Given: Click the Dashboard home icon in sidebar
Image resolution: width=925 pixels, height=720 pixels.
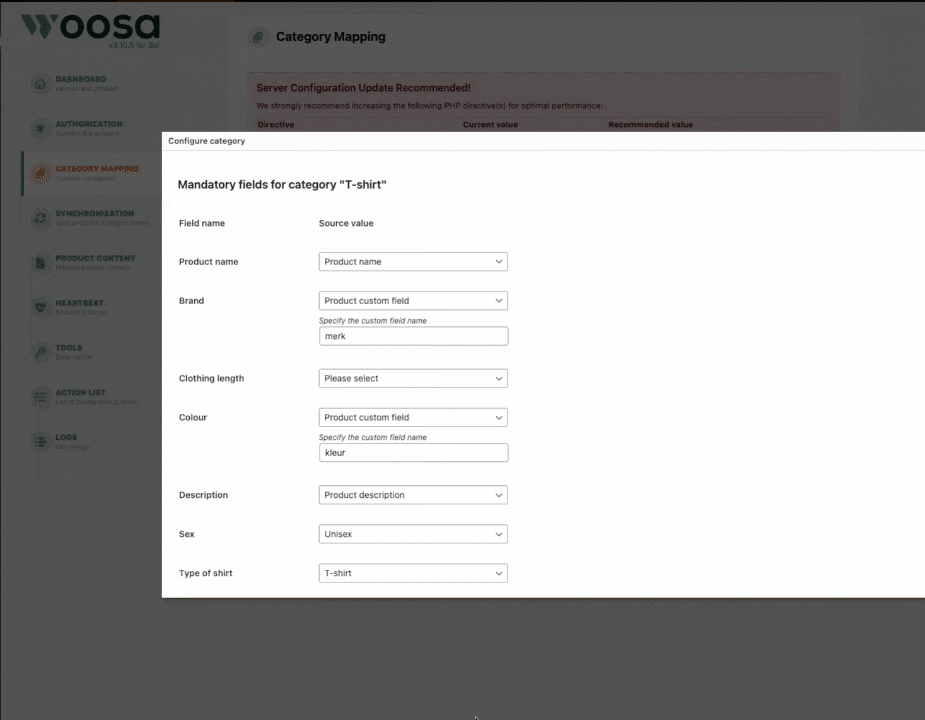Looking at the screenshot, I should [x=40, y=83].
